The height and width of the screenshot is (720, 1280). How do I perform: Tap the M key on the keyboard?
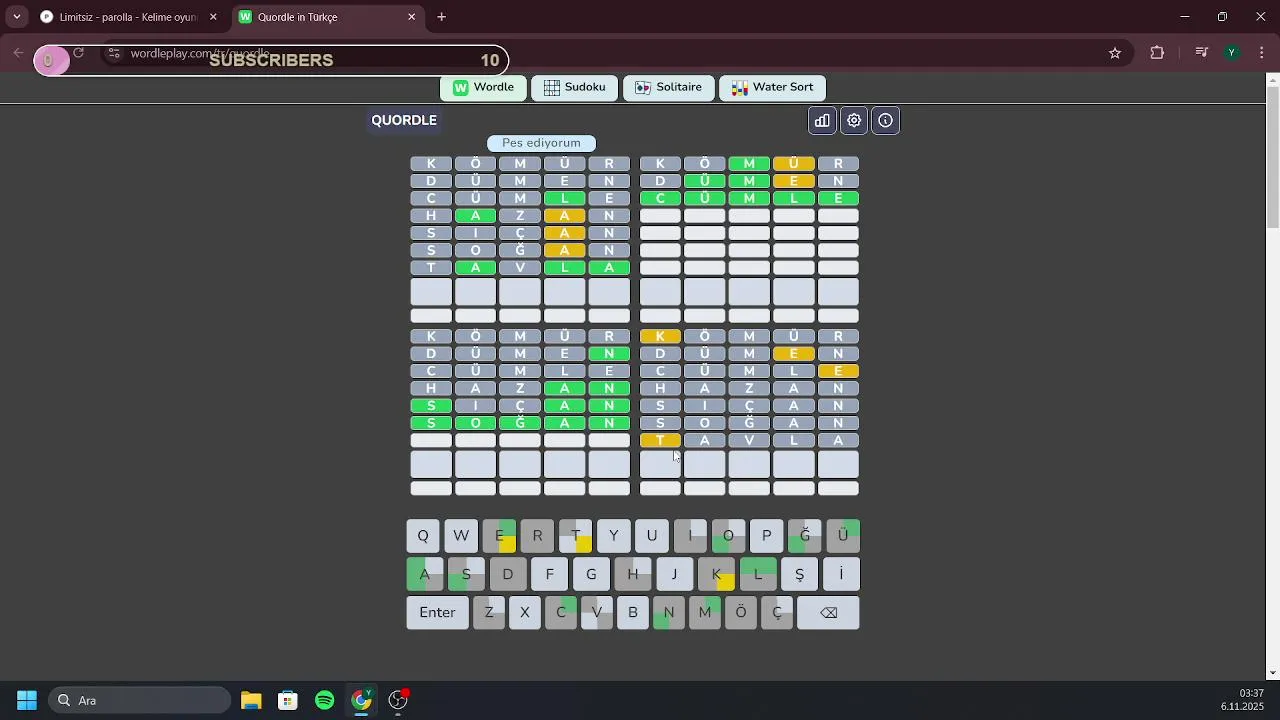705,612
